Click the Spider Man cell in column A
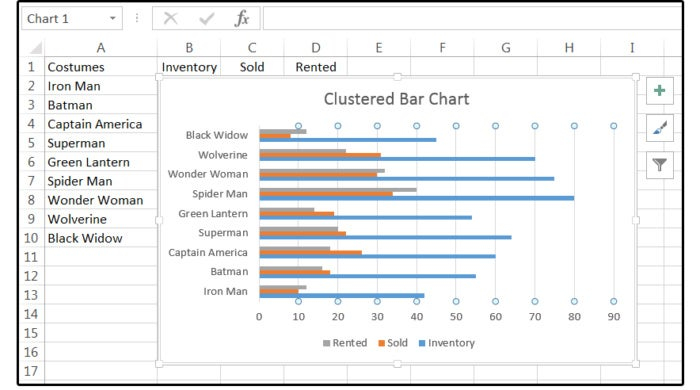This screenshot has height=390, width=700. [x=101, y=181]
